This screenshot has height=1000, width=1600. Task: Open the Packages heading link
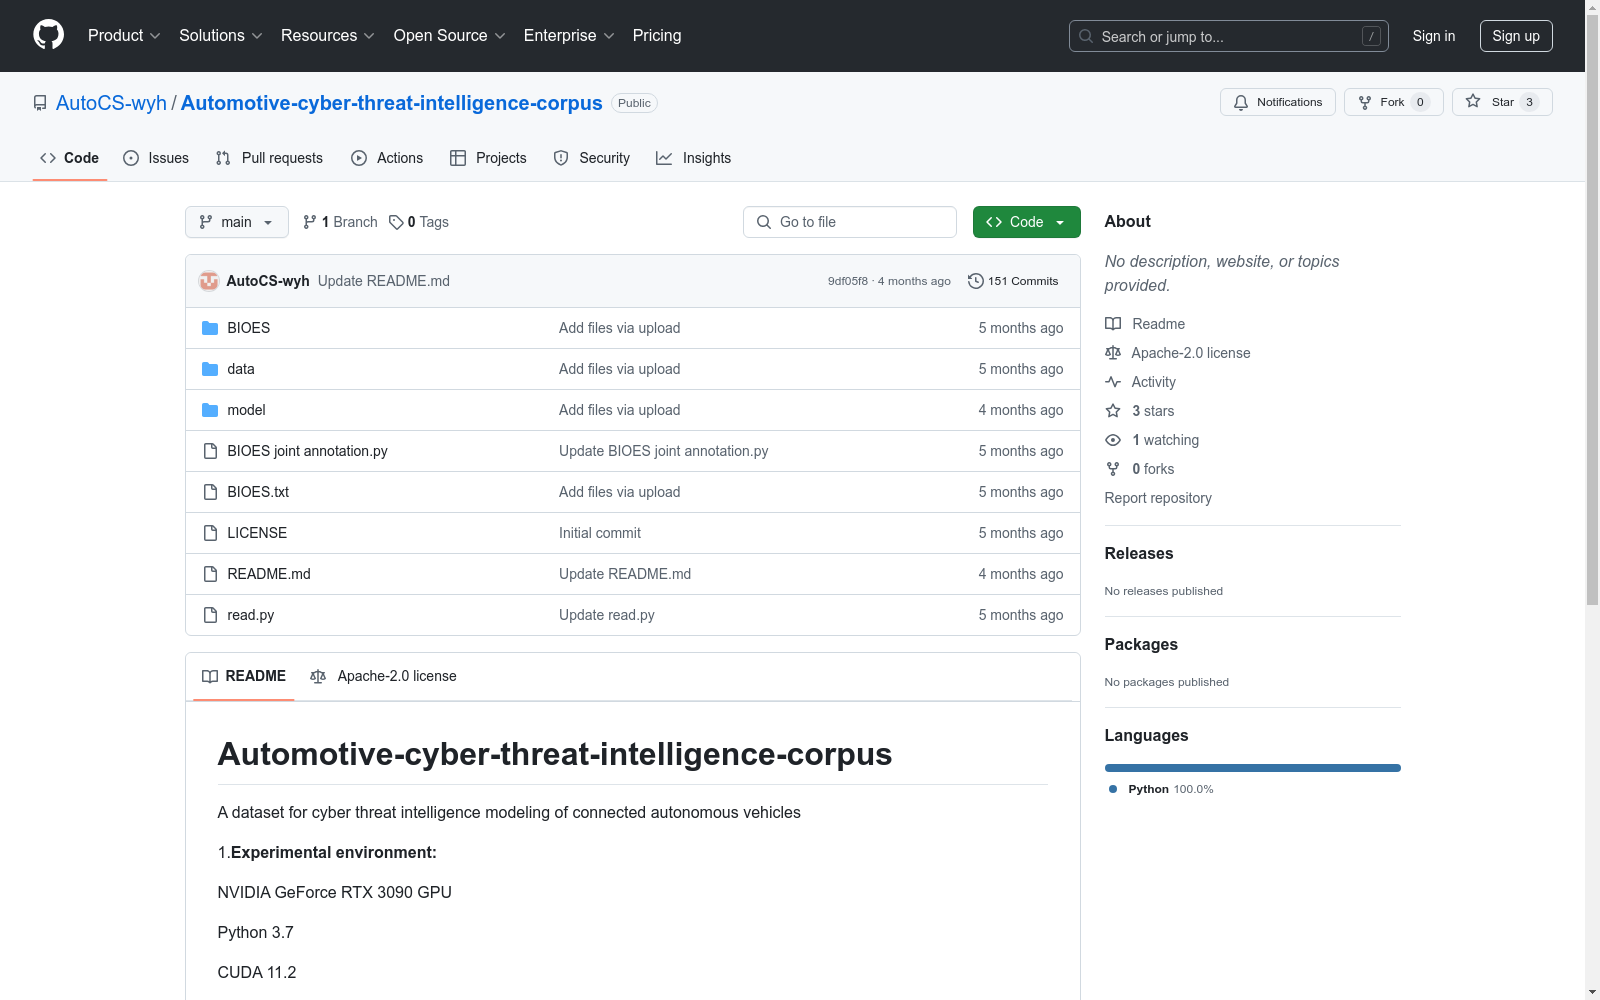tap(1141, 644)
